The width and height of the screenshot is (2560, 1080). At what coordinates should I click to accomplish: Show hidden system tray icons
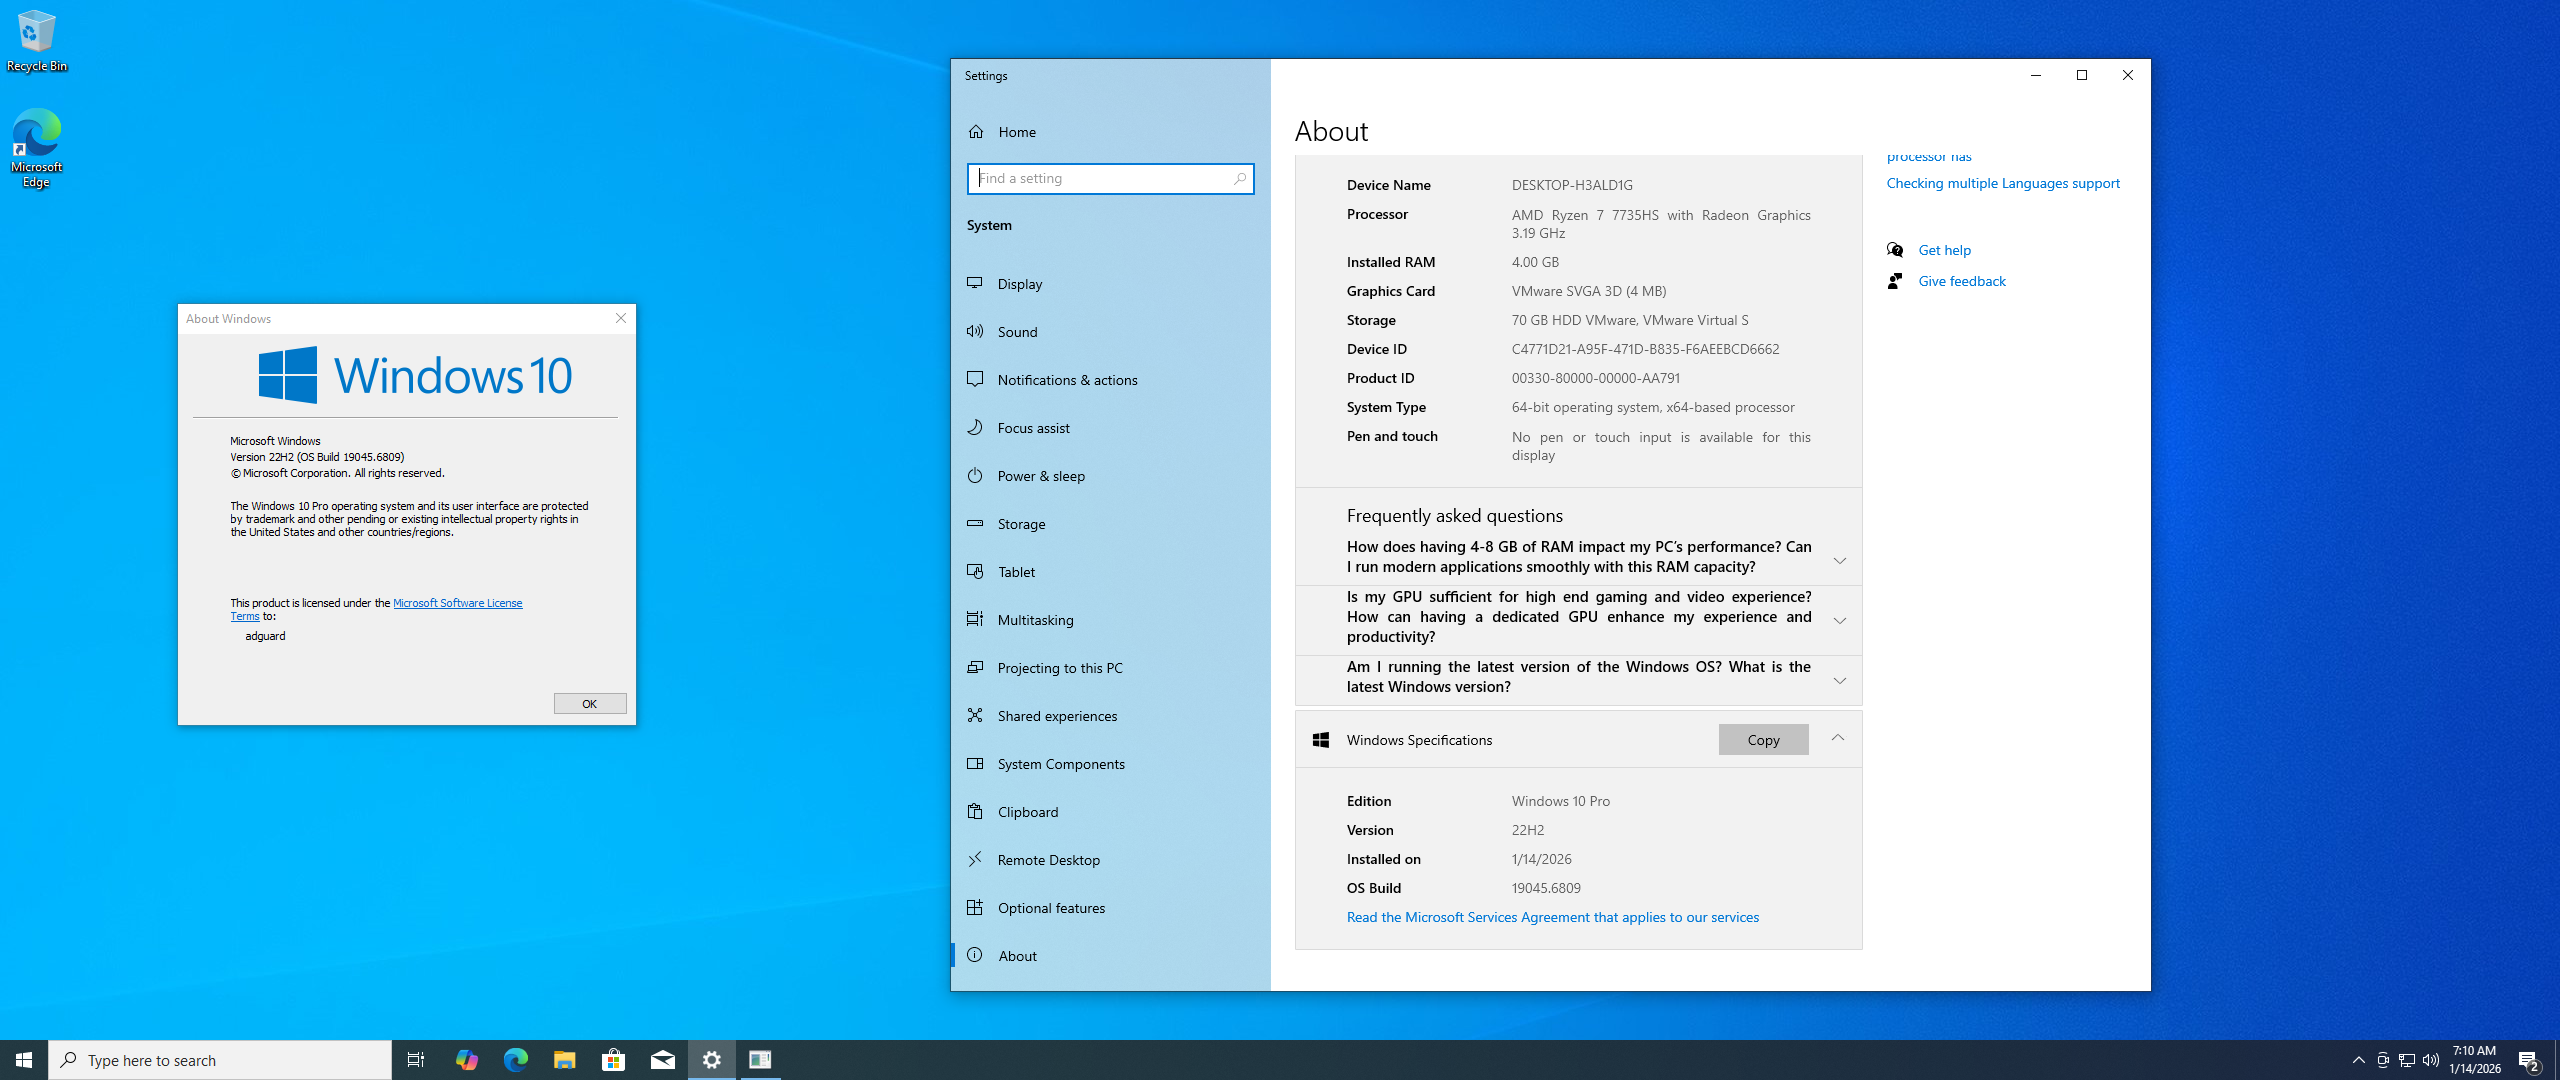click(2358, 1060)
